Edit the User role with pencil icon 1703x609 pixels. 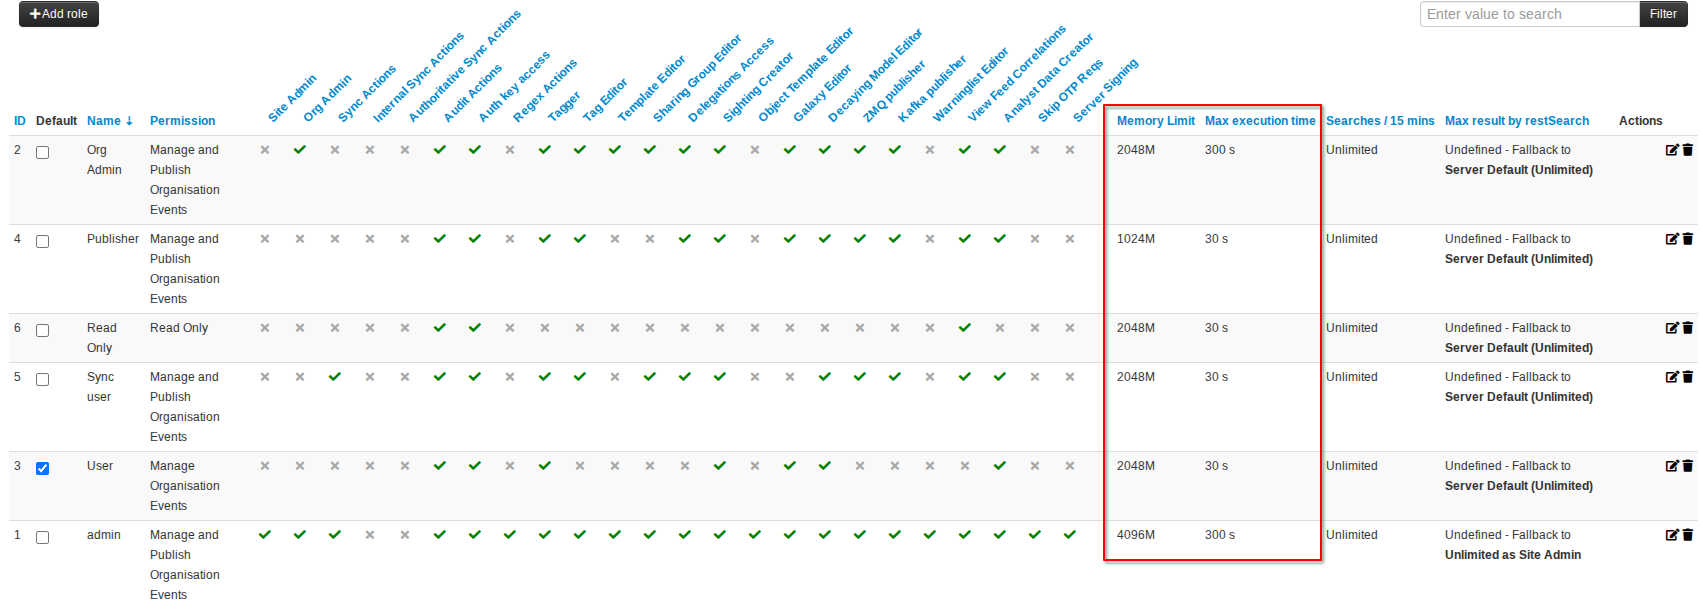point(1671,466)
